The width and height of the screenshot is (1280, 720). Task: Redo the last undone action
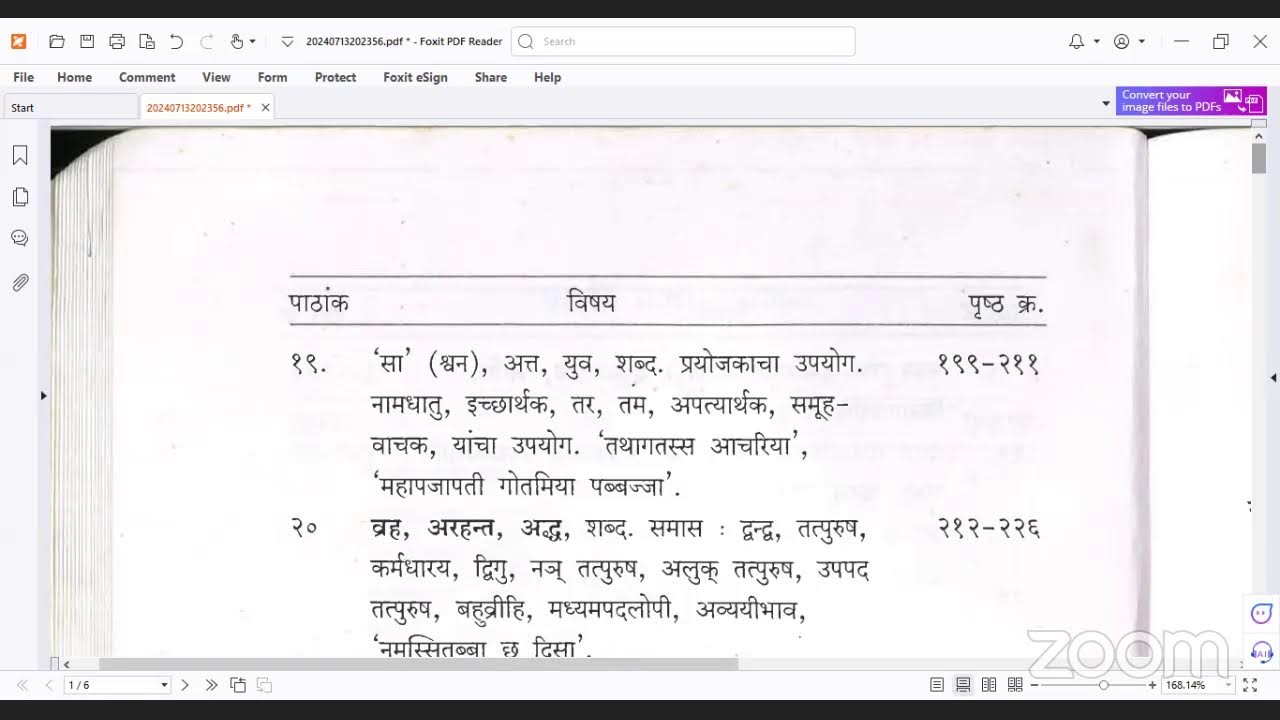tap(207, 41)
